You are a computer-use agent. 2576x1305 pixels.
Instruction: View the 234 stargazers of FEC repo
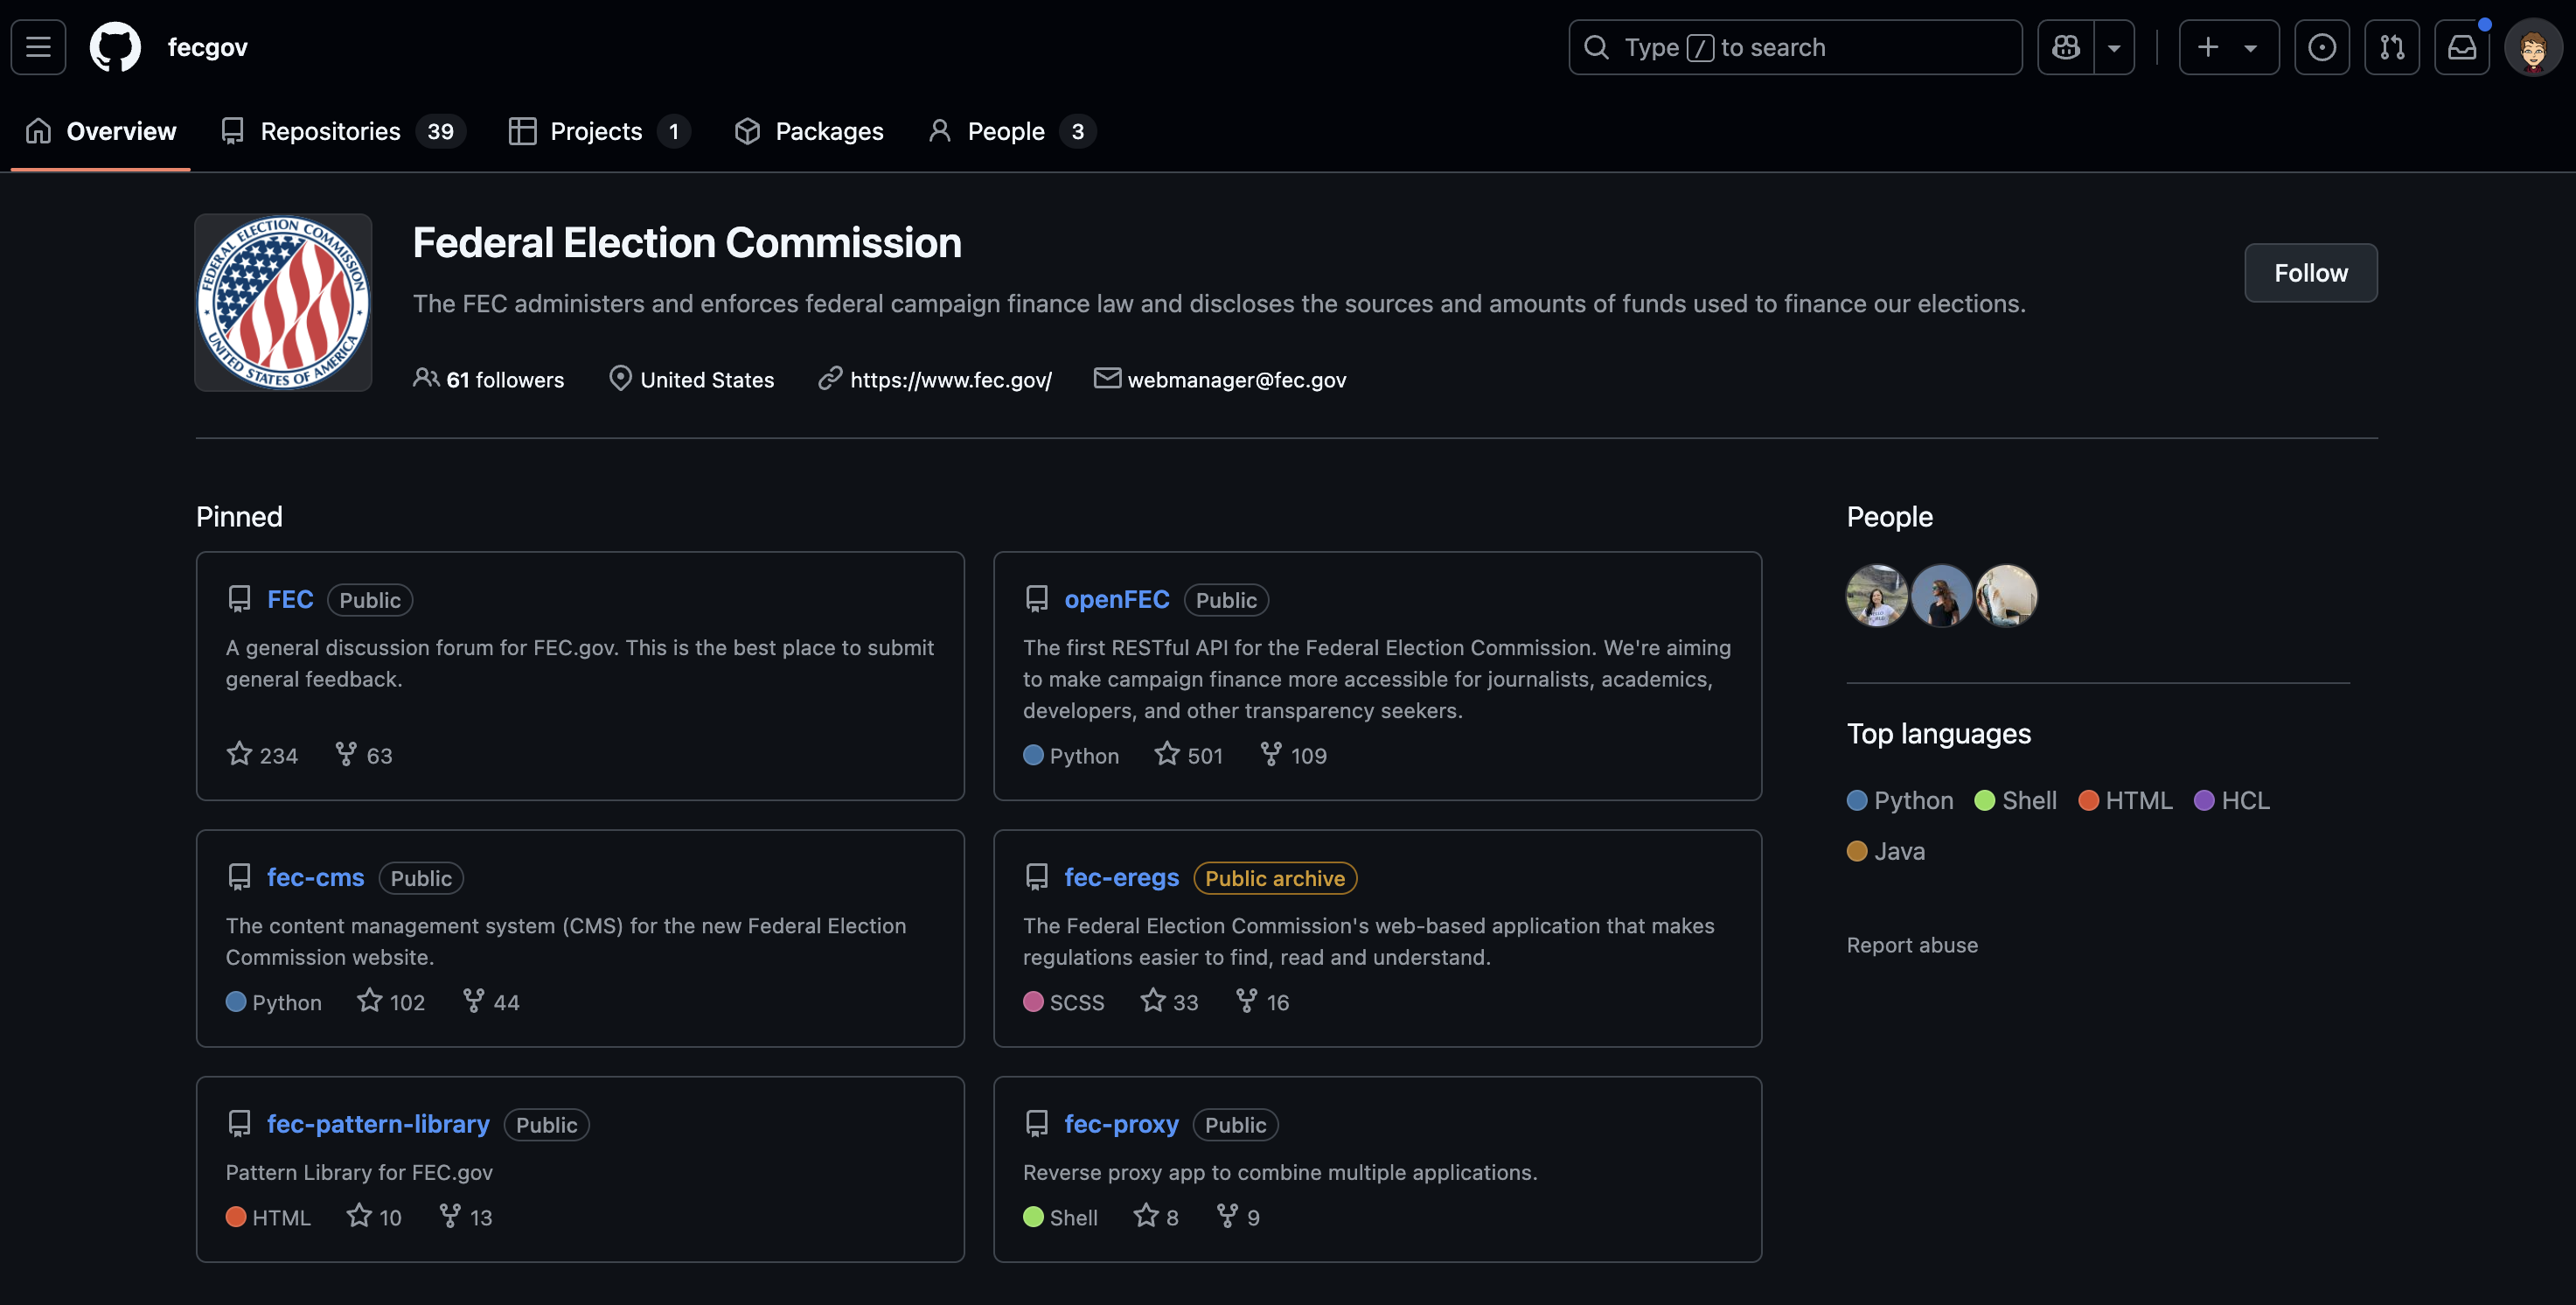262,755
